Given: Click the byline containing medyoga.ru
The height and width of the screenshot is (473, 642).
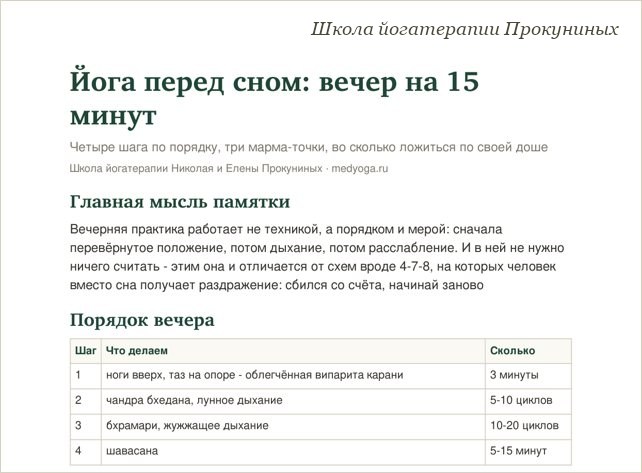Looking at the screenshot, I should point(229,168).
